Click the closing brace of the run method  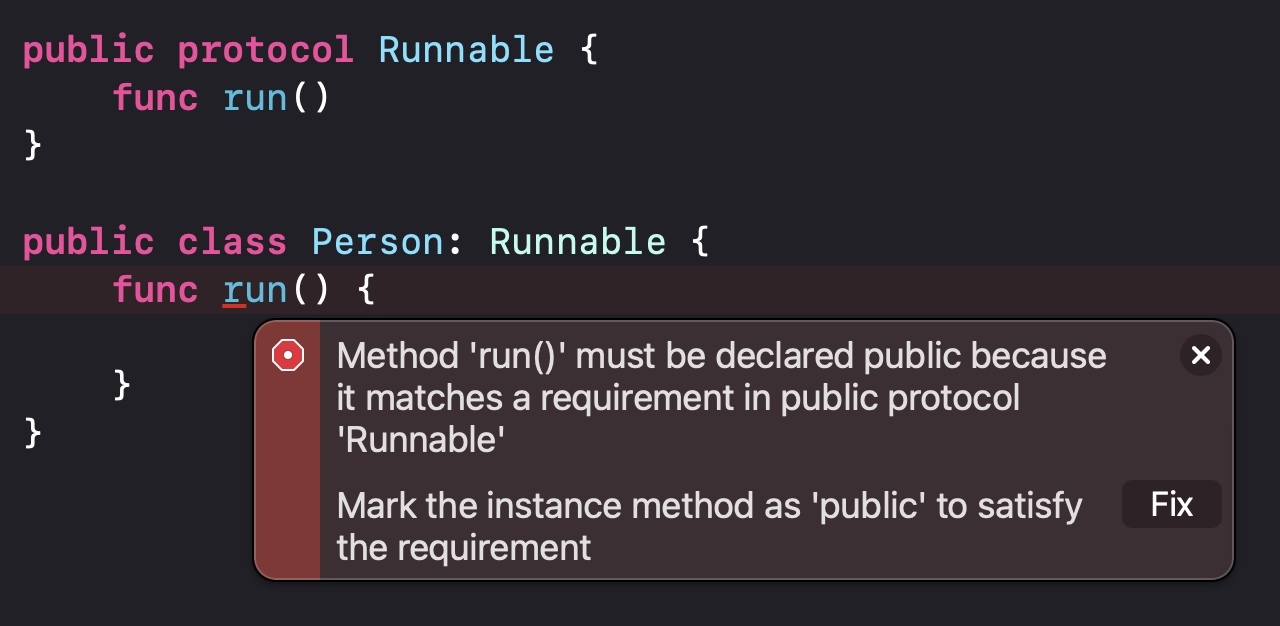click(x=122, y=386)
